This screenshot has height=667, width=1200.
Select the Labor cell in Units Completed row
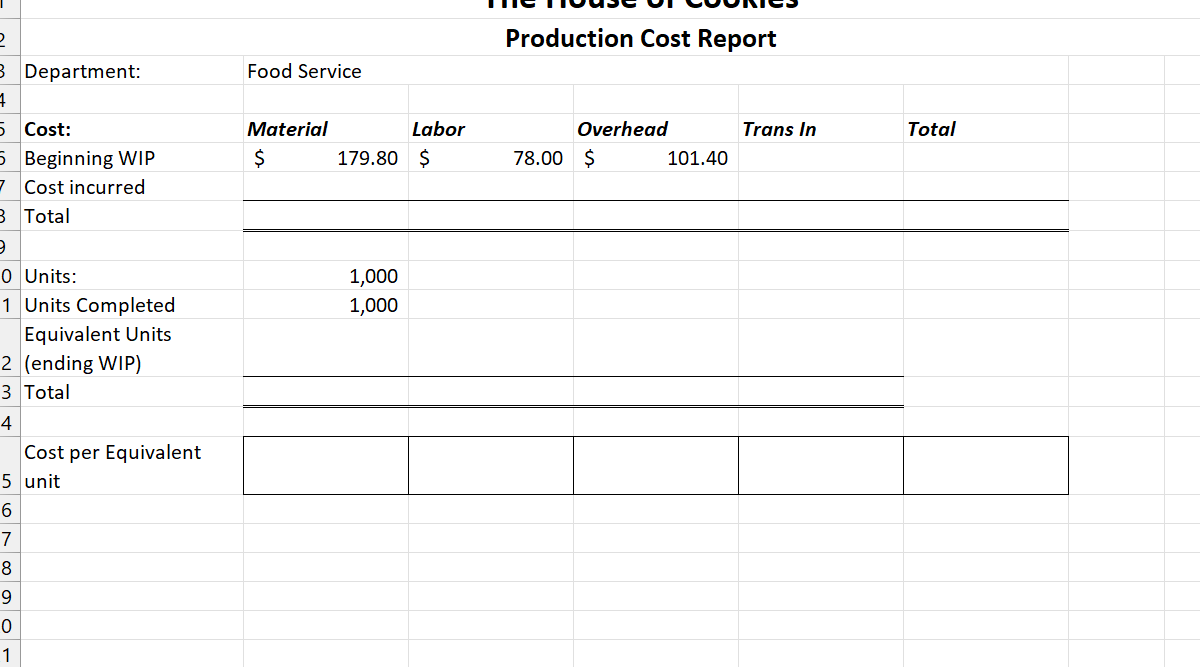tap(491, 305)
